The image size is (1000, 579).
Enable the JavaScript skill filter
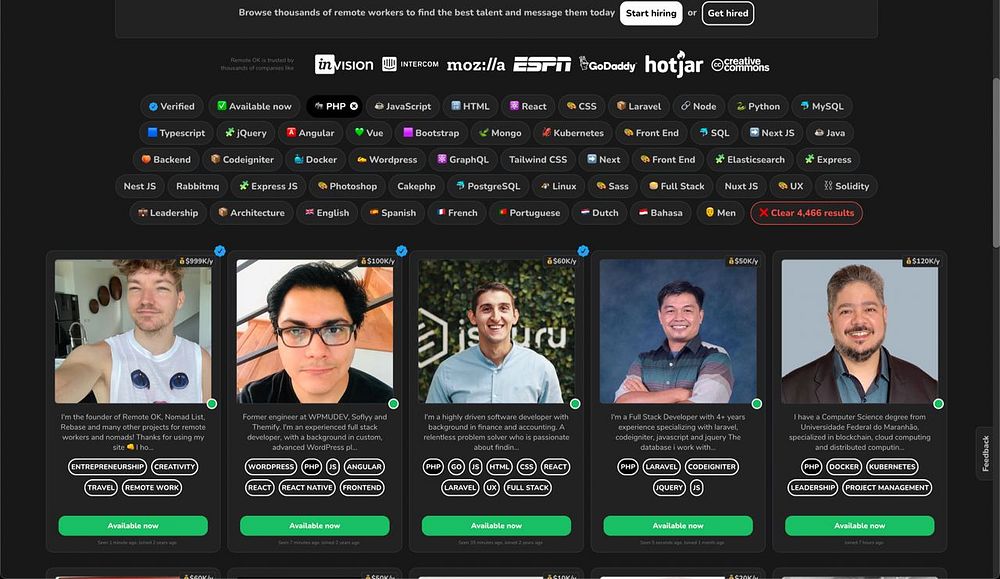(x=402, y=106)
